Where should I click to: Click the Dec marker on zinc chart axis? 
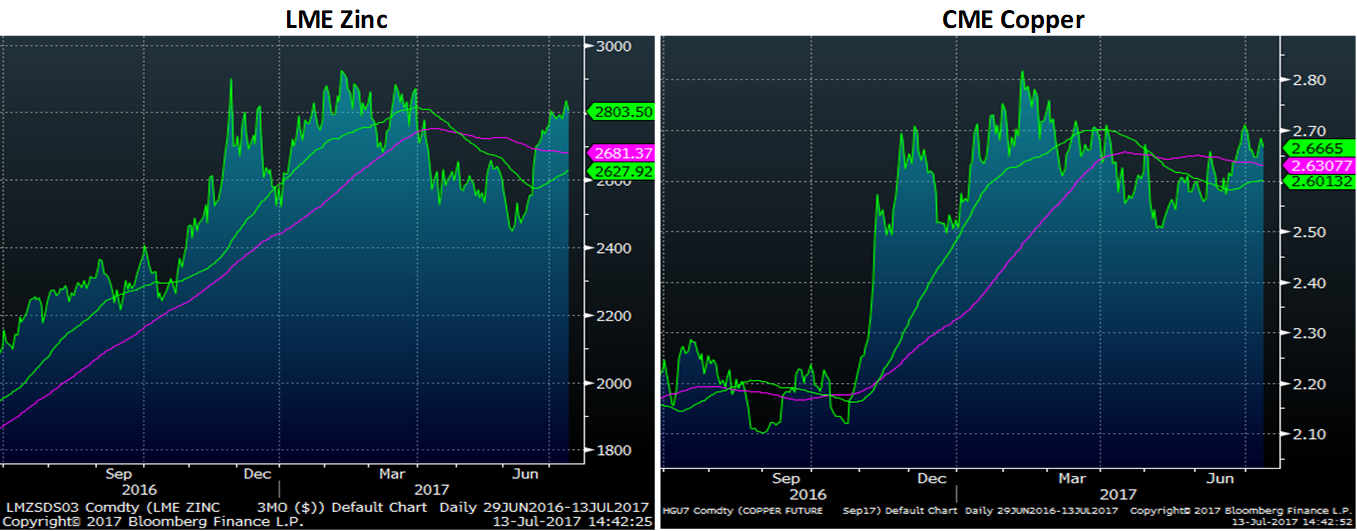[x=258, y=474]
